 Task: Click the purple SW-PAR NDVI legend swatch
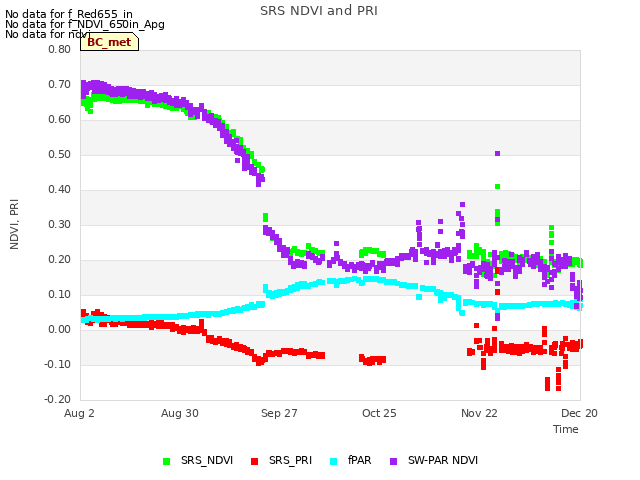(x=393, y=461)
